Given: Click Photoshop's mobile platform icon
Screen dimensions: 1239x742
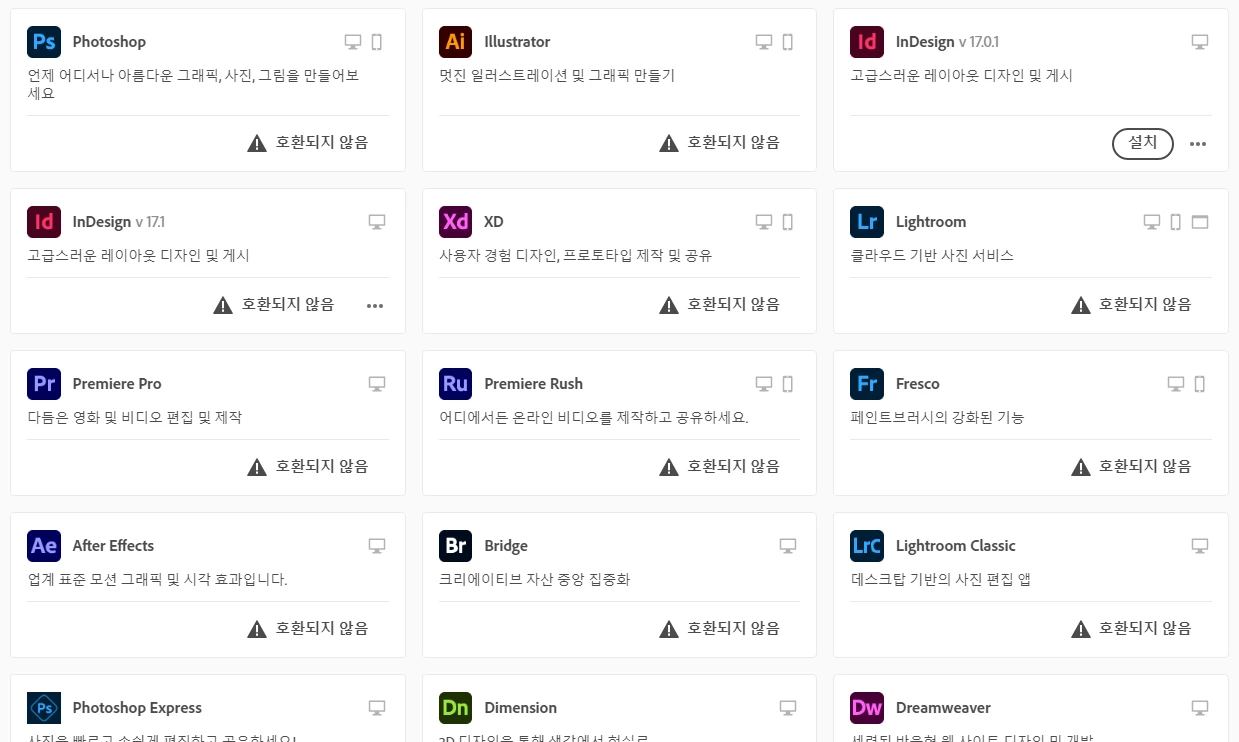Looking at the screenshot, I should click(377, 42).
